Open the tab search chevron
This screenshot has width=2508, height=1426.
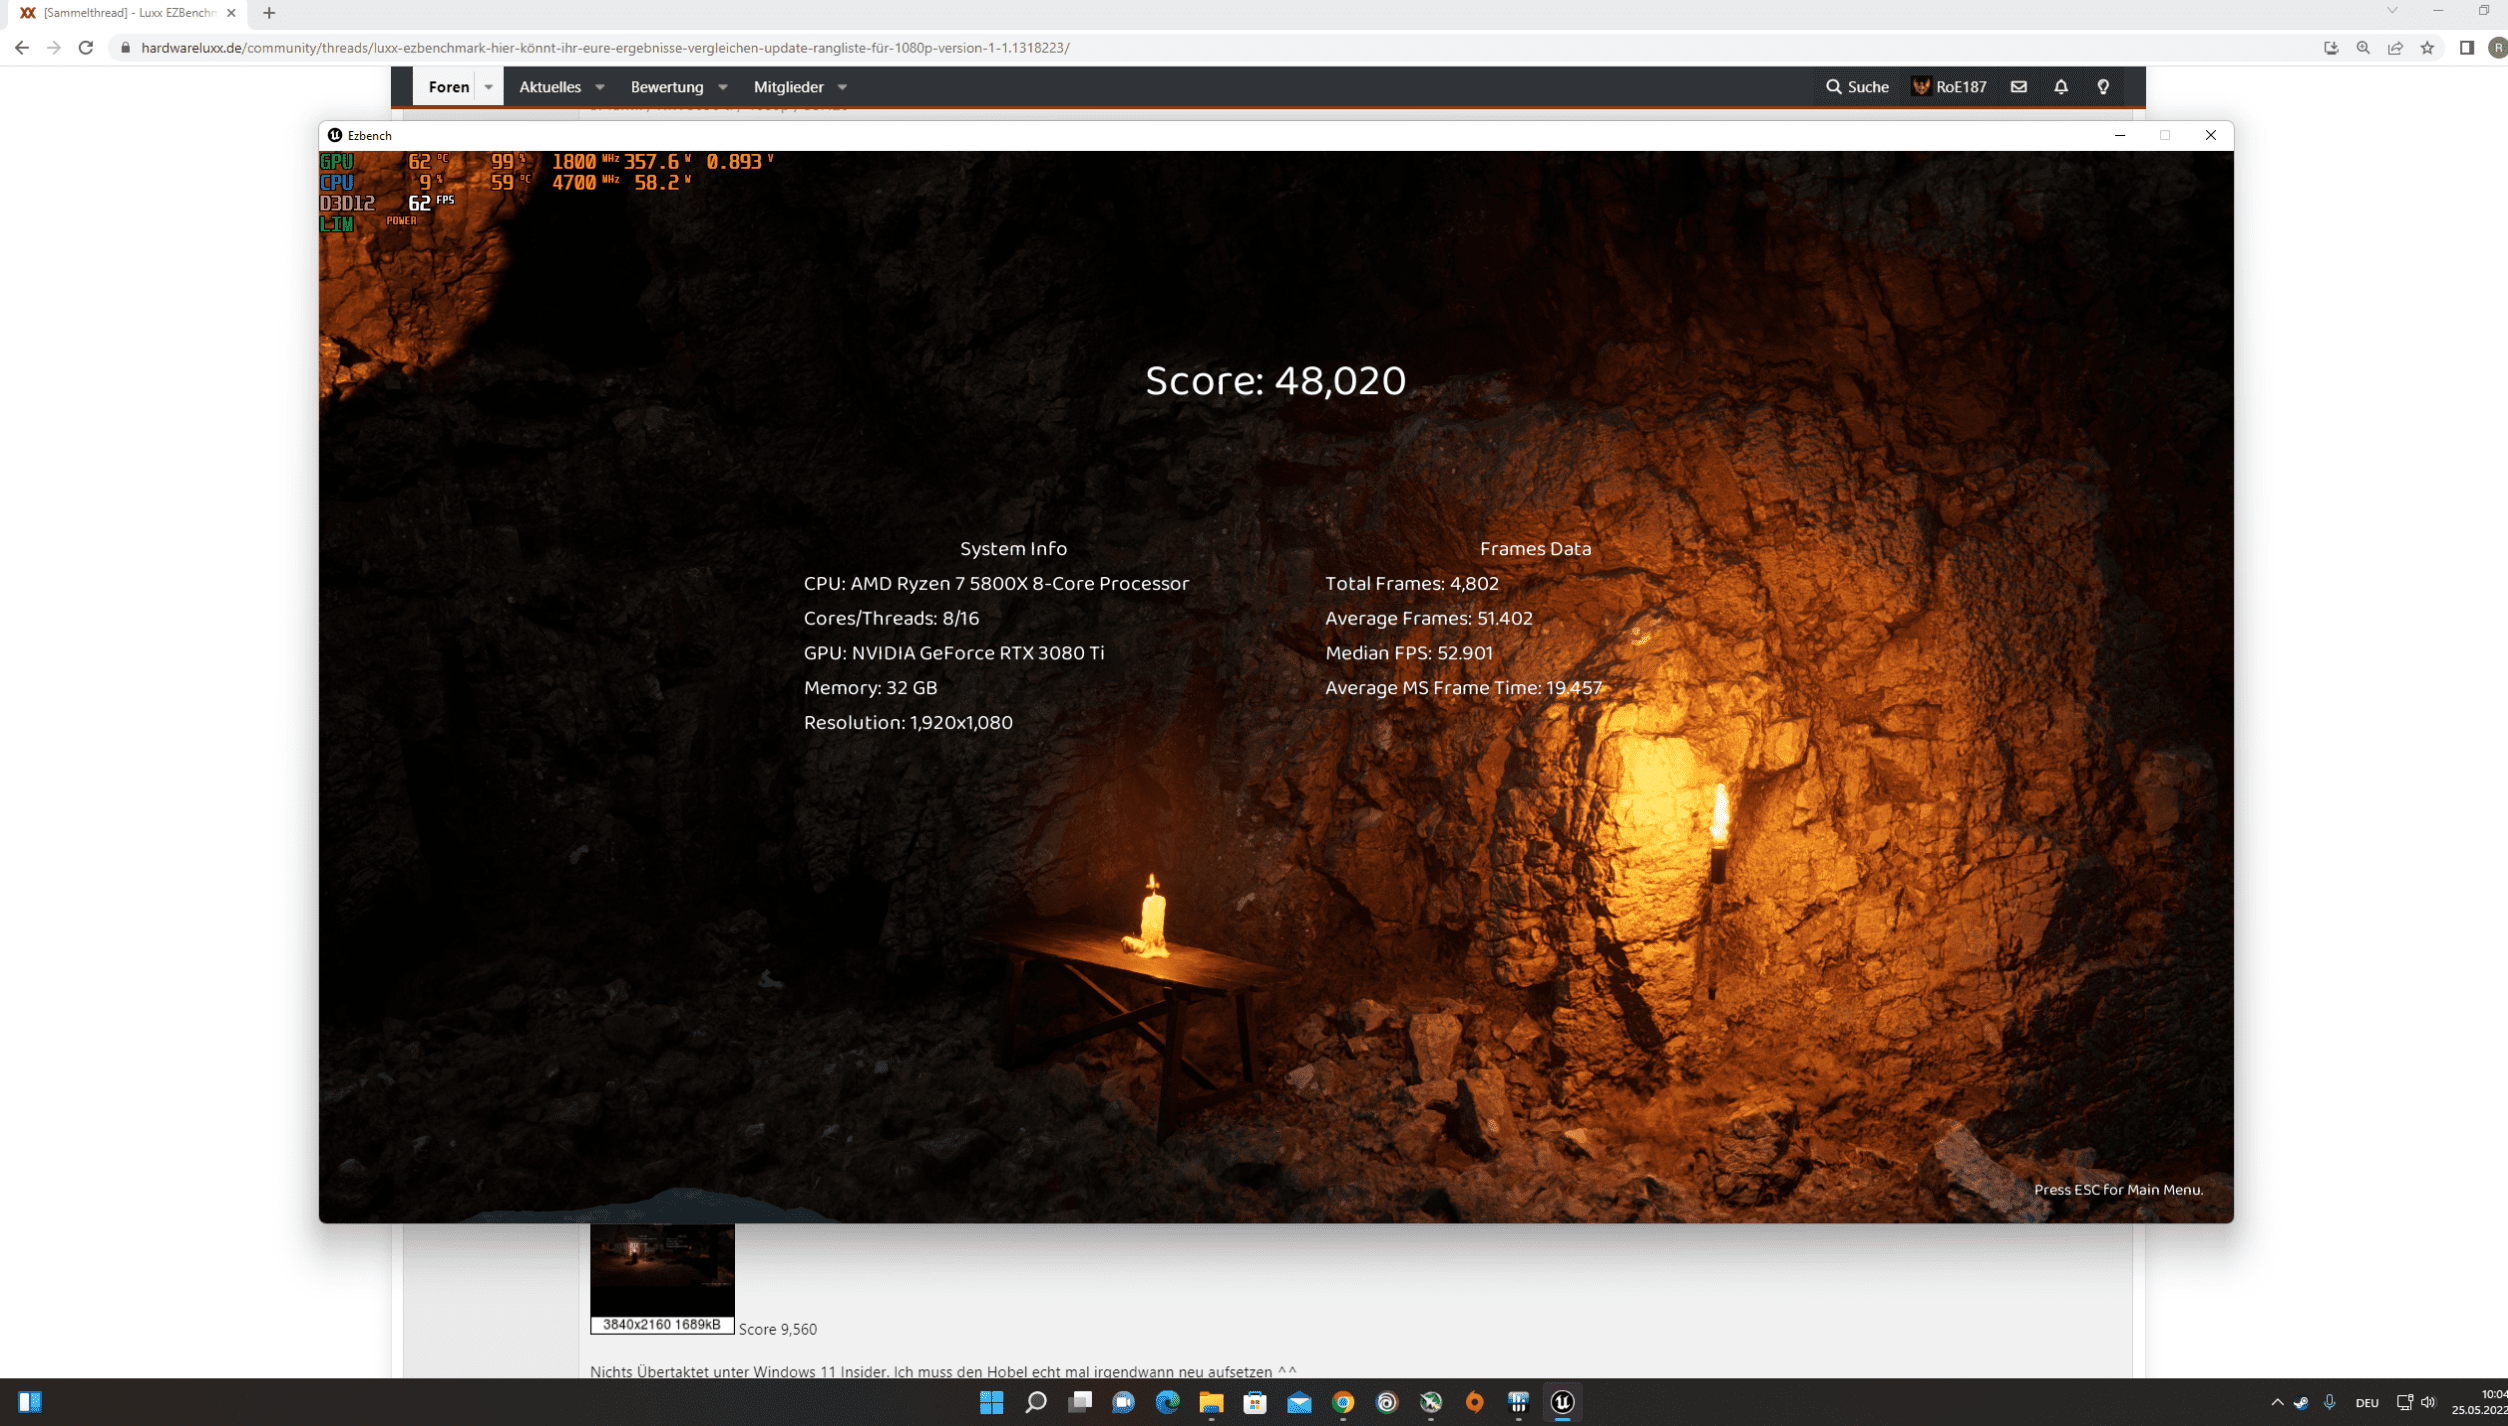[x=2392, y=11]
